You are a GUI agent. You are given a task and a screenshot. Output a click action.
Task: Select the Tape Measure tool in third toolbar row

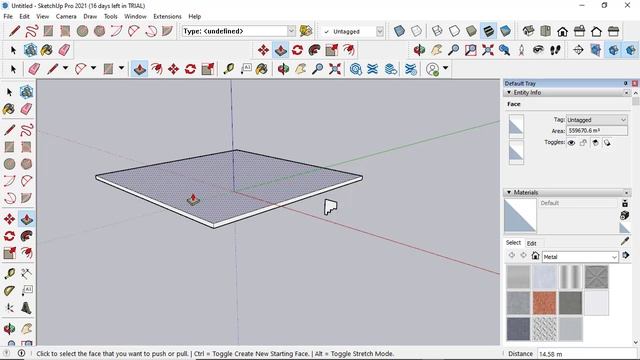click(229, 69)
